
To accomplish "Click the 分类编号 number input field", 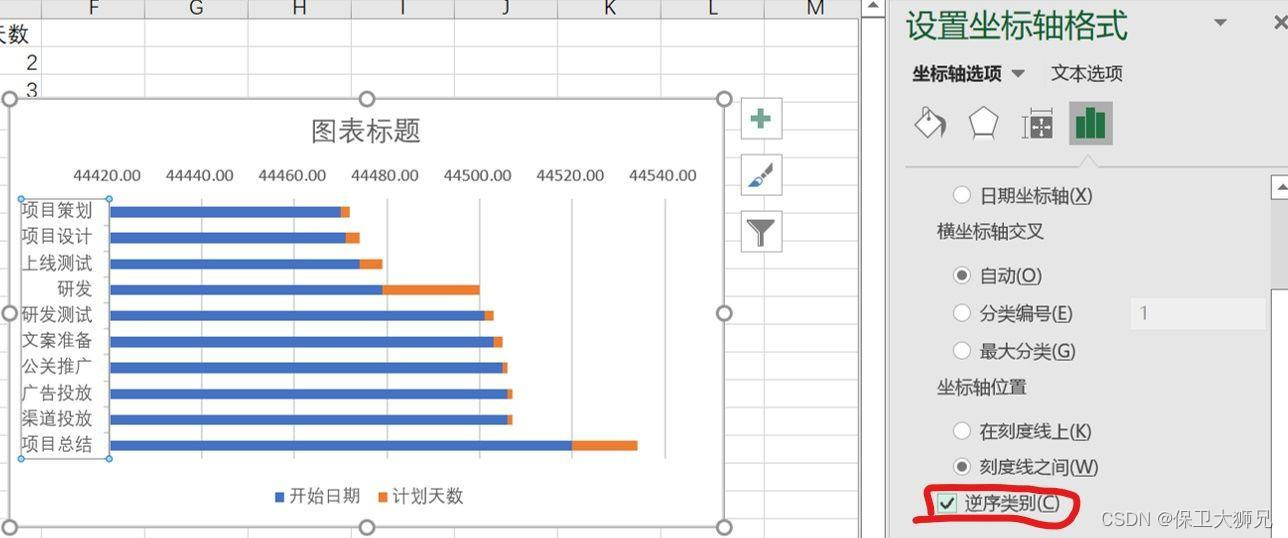I will pos(1198,314).
